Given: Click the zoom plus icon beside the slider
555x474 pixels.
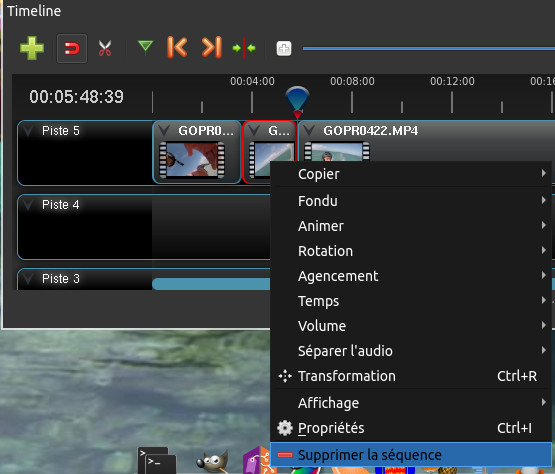Looking at the screenshot, I should coord(284,48).
